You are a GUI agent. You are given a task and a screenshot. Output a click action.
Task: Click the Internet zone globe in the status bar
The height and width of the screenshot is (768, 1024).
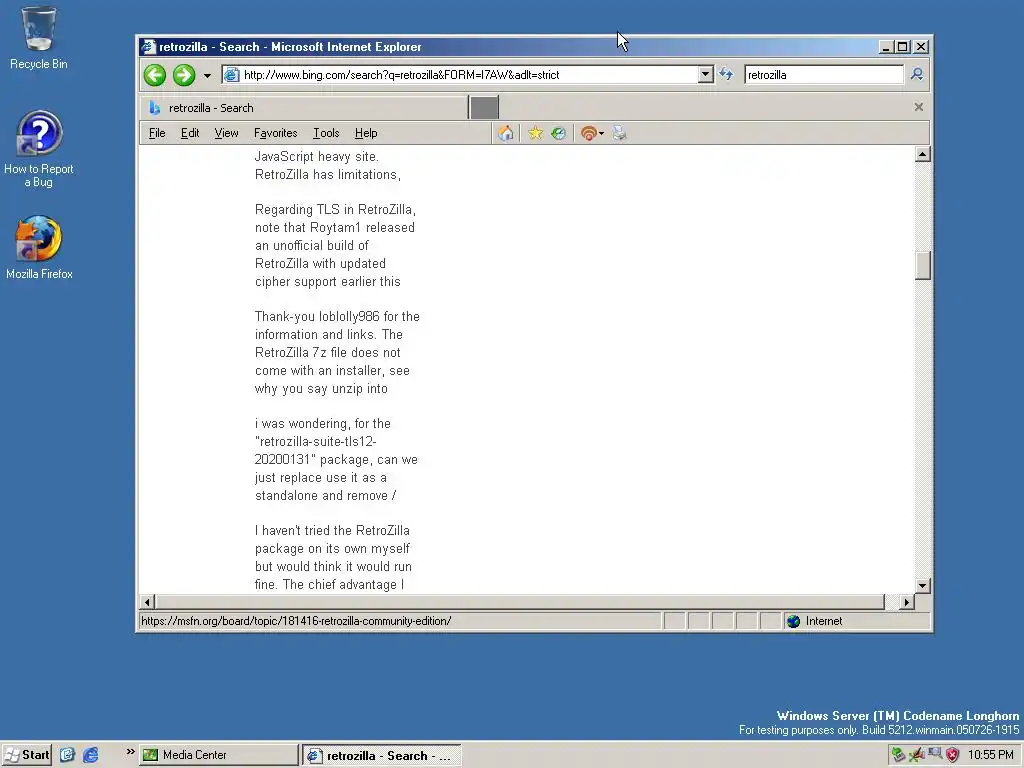793,621
